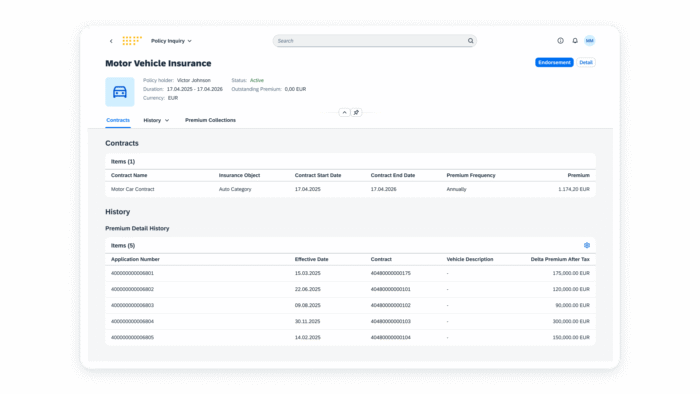Sort by the Contract Name column header
The image size is (700, 394).
coord(129,175)
